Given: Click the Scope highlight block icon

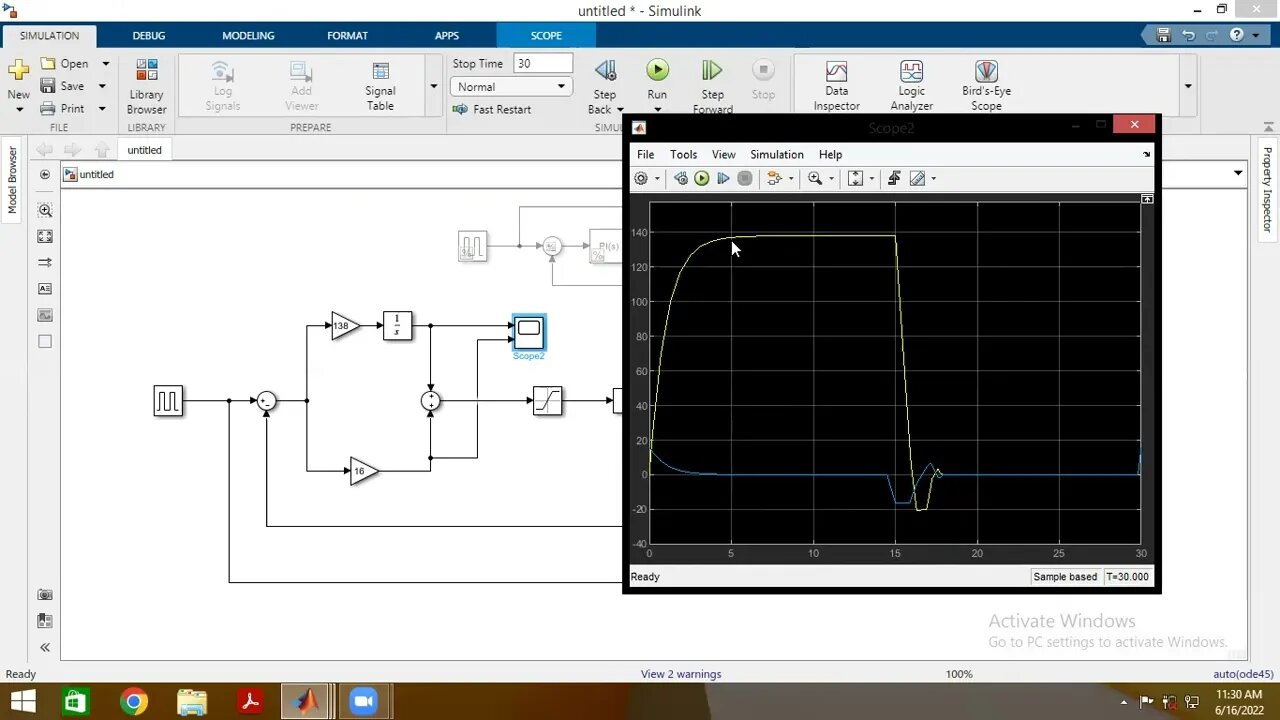Looking at the screenshot, I should pos(774,178).
